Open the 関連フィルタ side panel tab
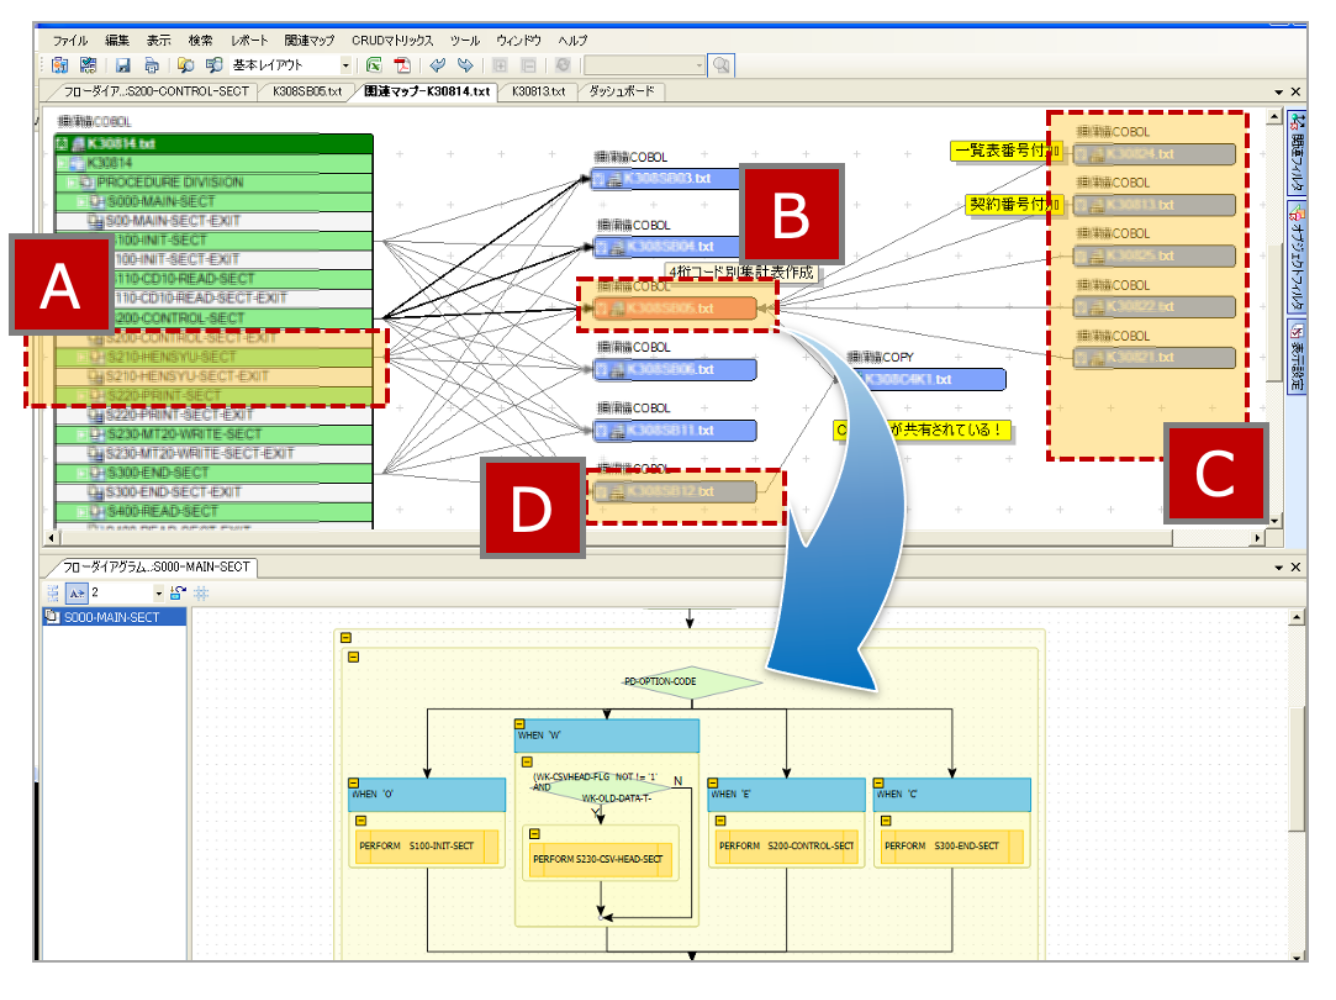This screenshot has width=1336, height=1000. click(x=1297, y=153)
